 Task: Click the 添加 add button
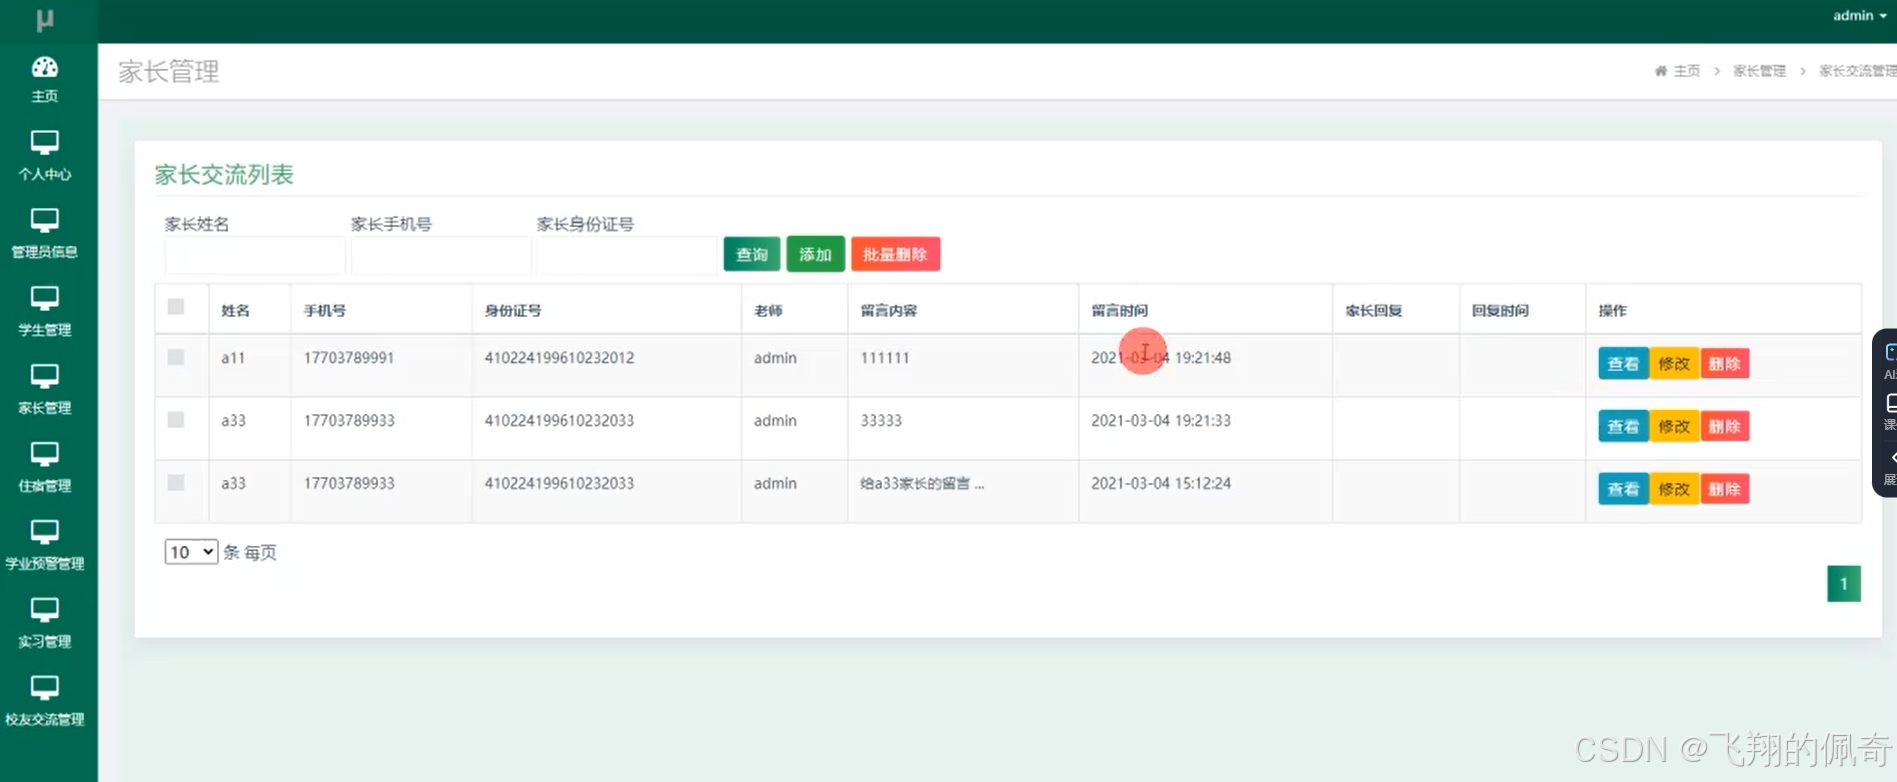815,254
